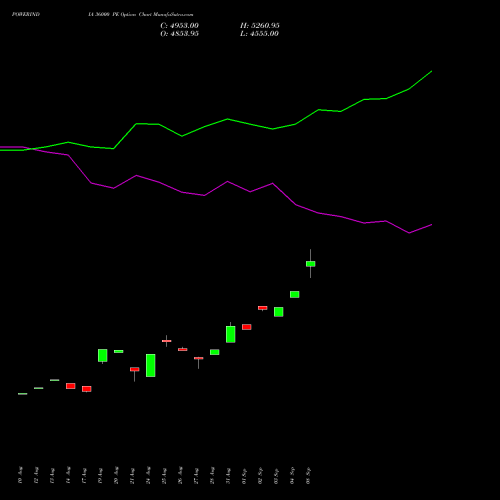500x500 pixels.
Task: Click the 14 Aug date label
Action: [x=68, y=475]
